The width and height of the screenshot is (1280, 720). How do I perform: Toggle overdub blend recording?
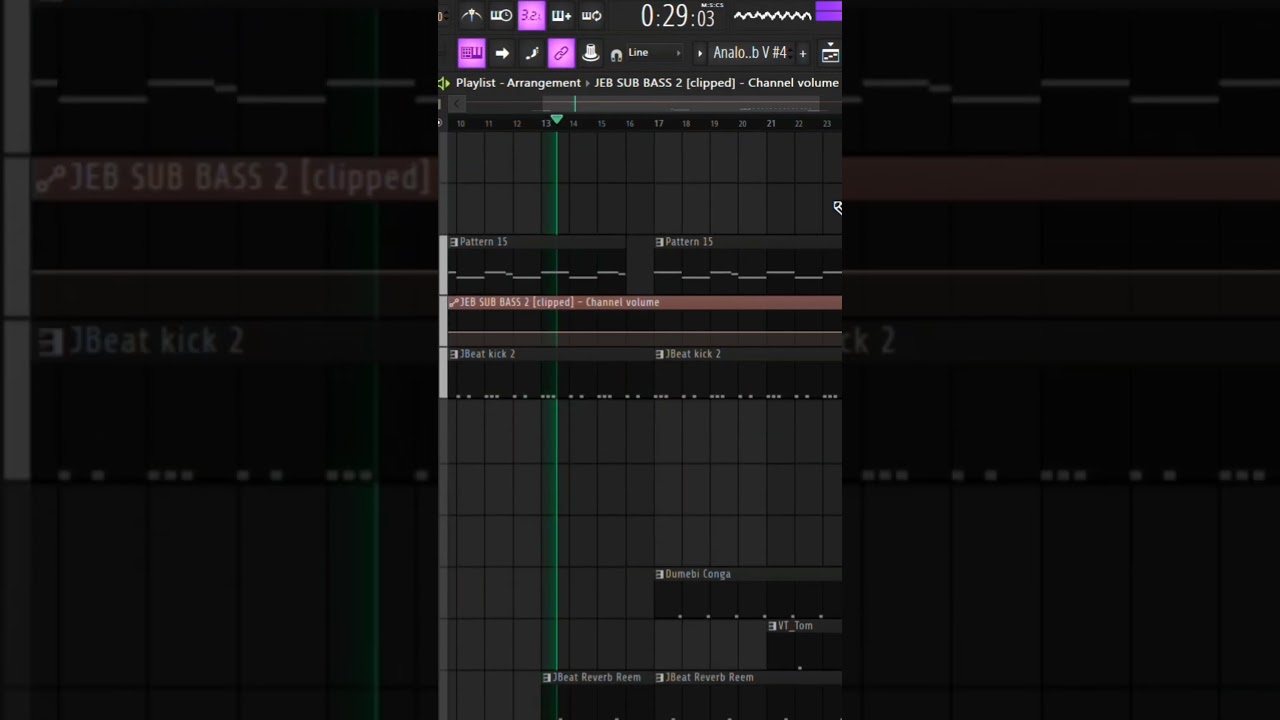(561, 15)
